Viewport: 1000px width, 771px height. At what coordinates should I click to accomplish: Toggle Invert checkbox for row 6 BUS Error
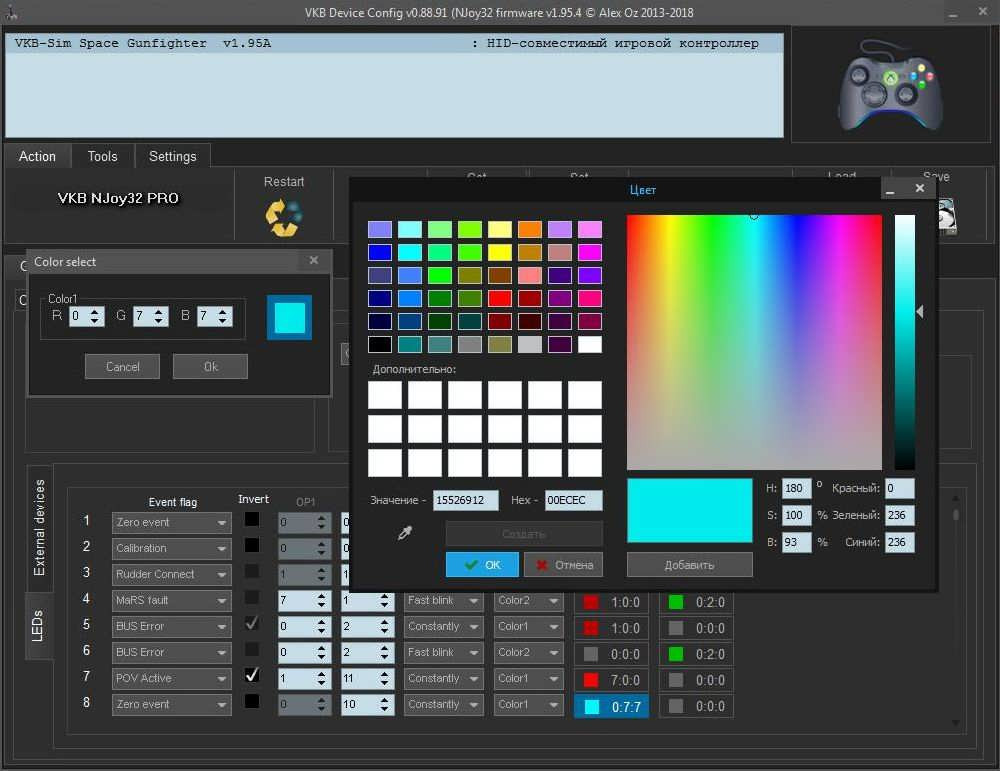click(252, 649)
